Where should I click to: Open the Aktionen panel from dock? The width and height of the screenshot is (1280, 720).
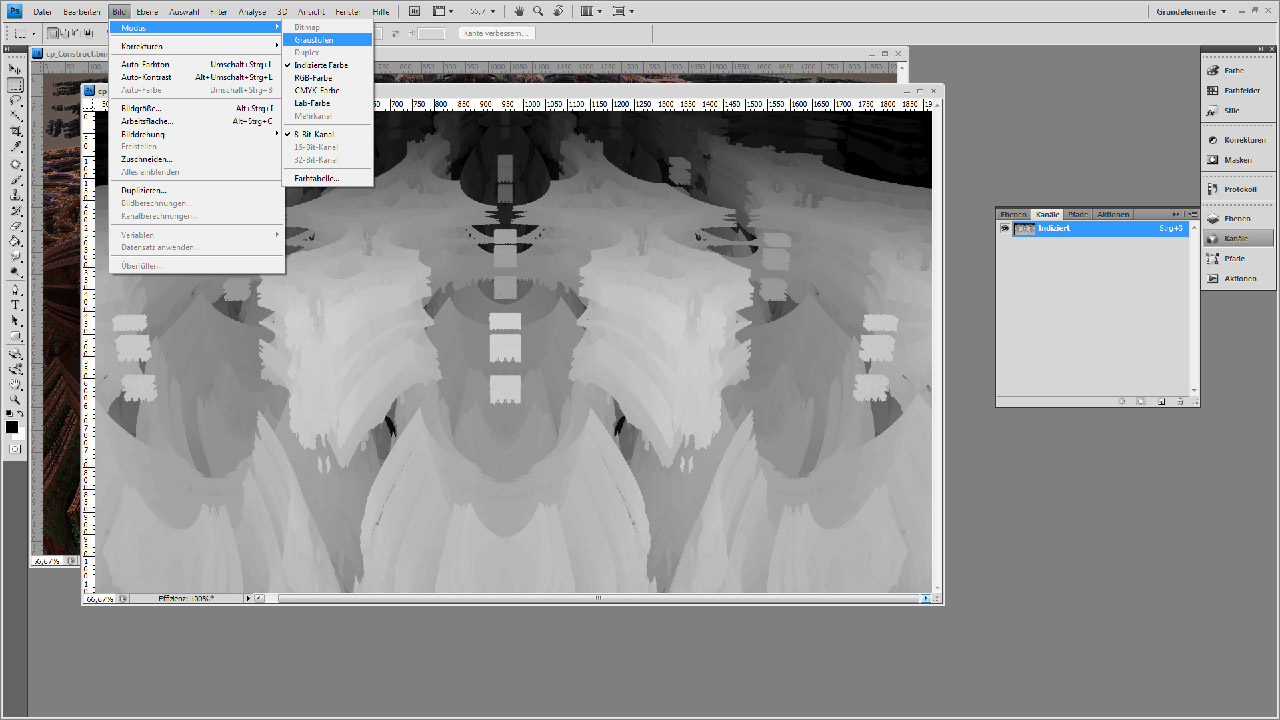point(1238,278)
